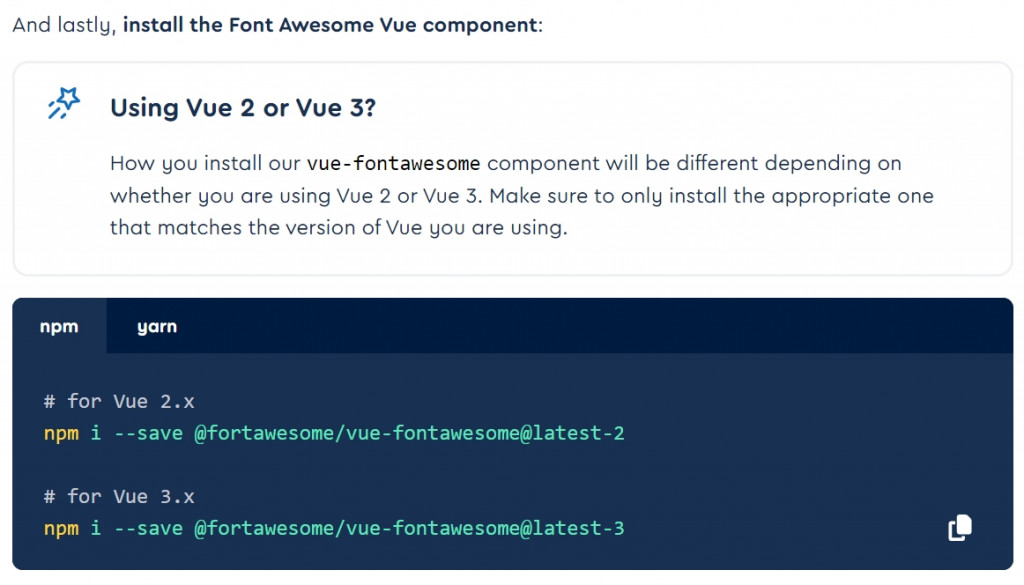Click the @fortawesome/vue-fontawesome@latest-3 package name
Image resolution: width=1024 pixels, height=585 pixels.
(x=409, y=528)
